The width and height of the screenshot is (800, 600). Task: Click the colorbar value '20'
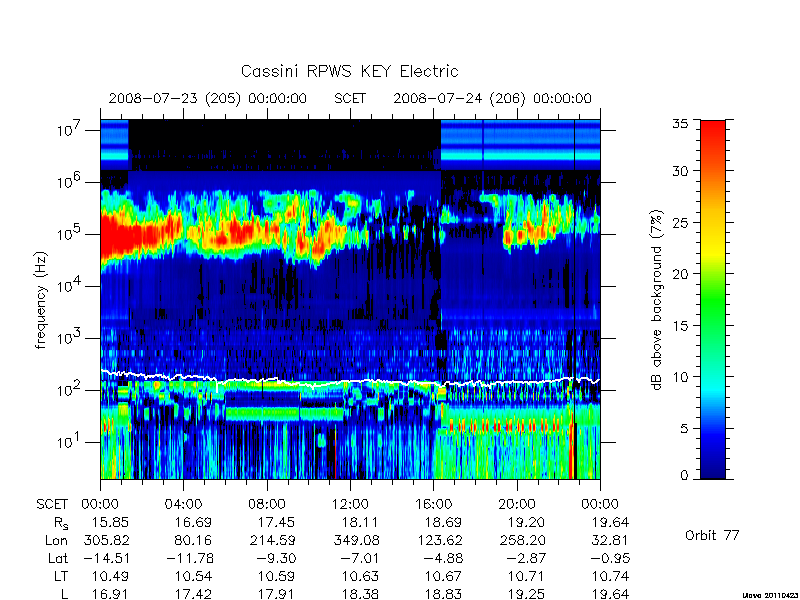[x=681, y=273]
